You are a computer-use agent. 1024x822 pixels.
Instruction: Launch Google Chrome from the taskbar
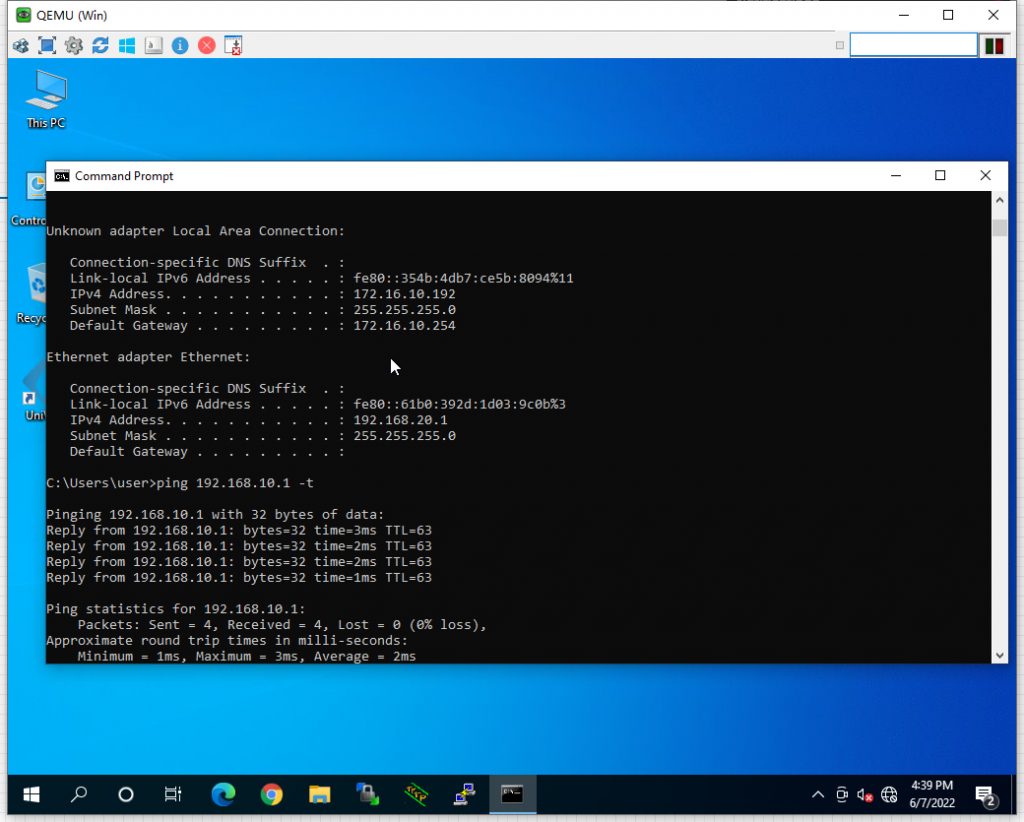(271, 795)
